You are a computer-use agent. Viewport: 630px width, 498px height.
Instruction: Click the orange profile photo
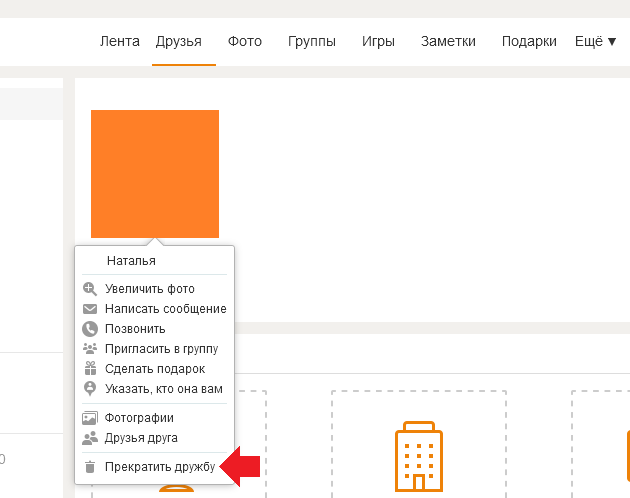tap(155, 174)
